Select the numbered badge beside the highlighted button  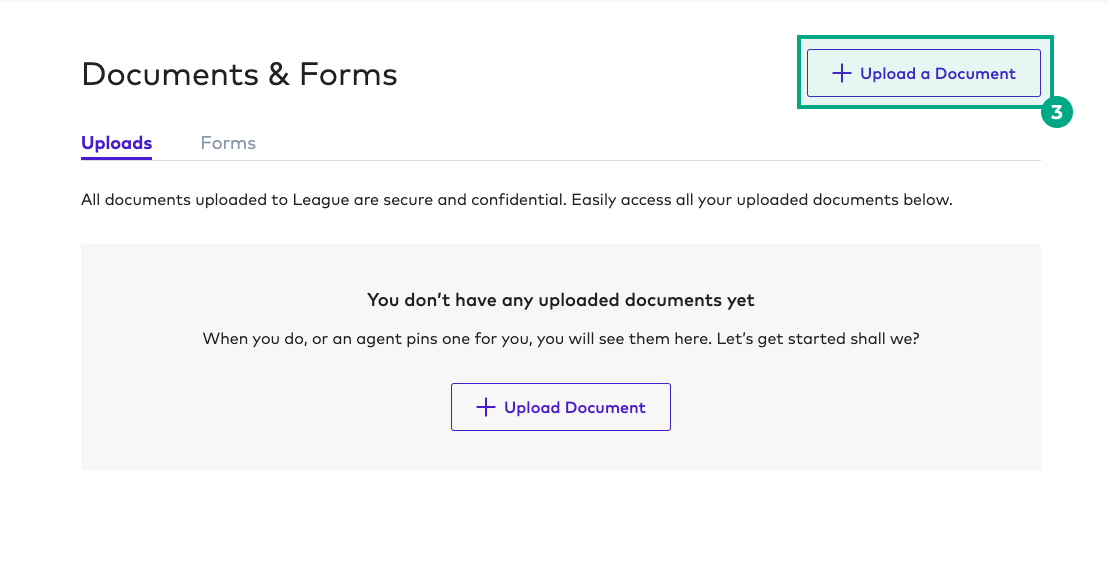[1057, 113]
